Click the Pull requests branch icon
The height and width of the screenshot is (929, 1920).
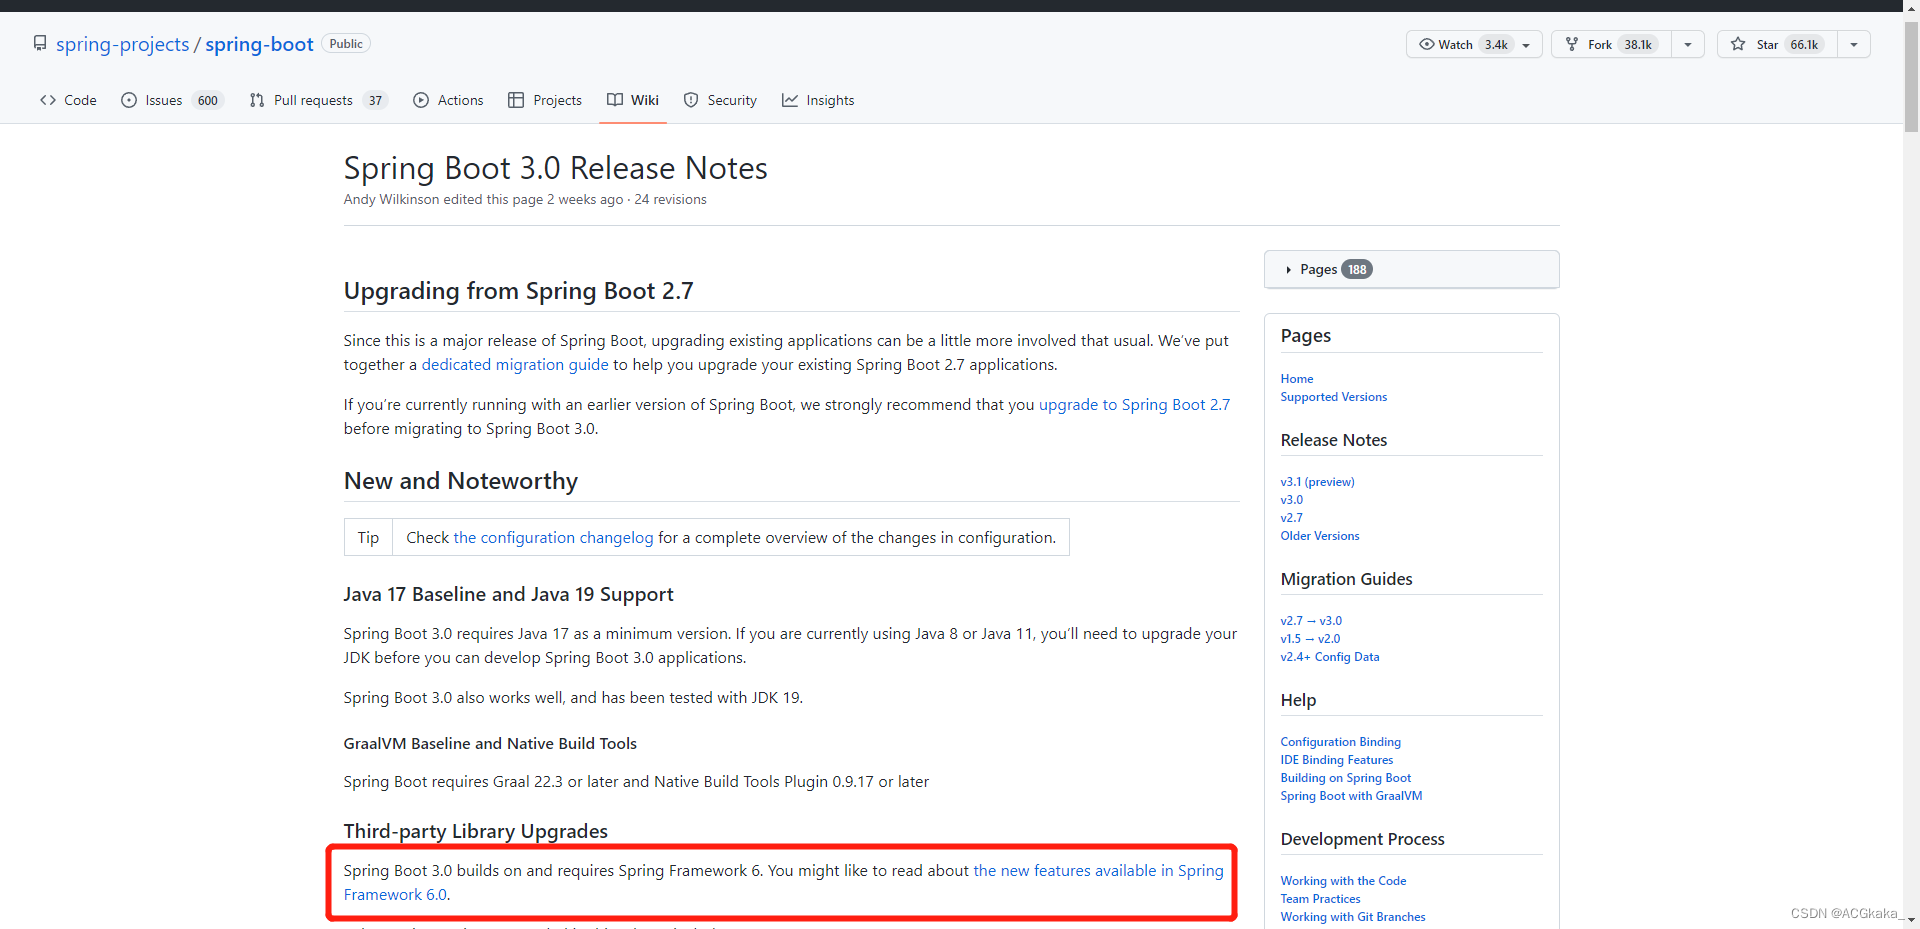[257, 100]
